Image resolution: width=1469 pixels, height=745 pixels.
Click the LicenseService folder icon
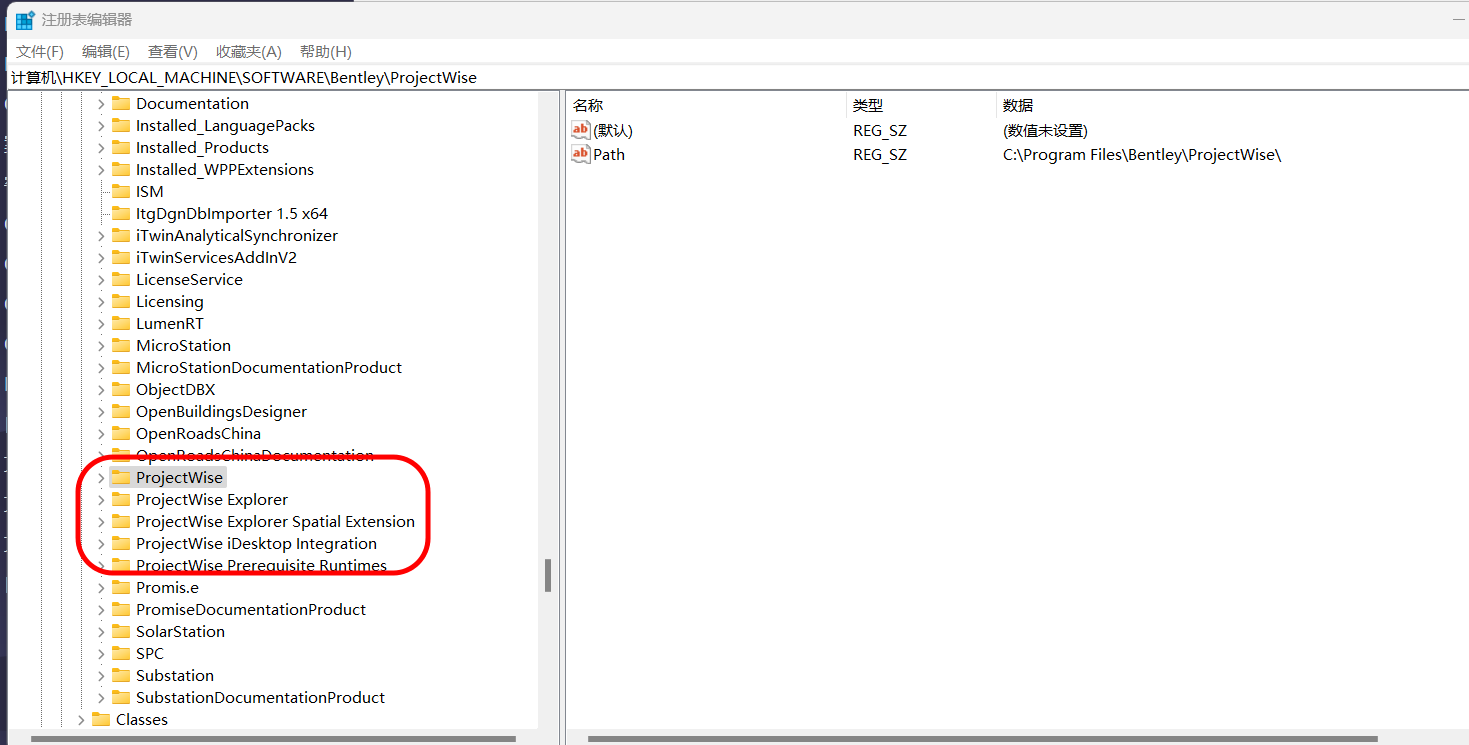tap(121, 279)
